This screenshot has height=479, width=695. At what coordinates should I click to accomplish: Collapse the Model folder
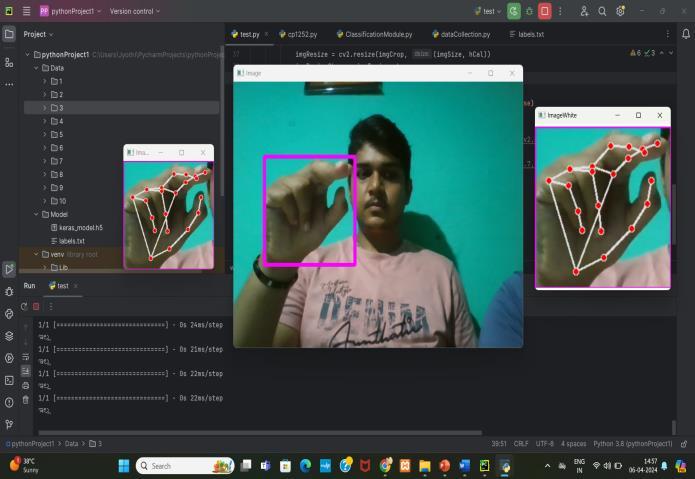tap(36, 214)
